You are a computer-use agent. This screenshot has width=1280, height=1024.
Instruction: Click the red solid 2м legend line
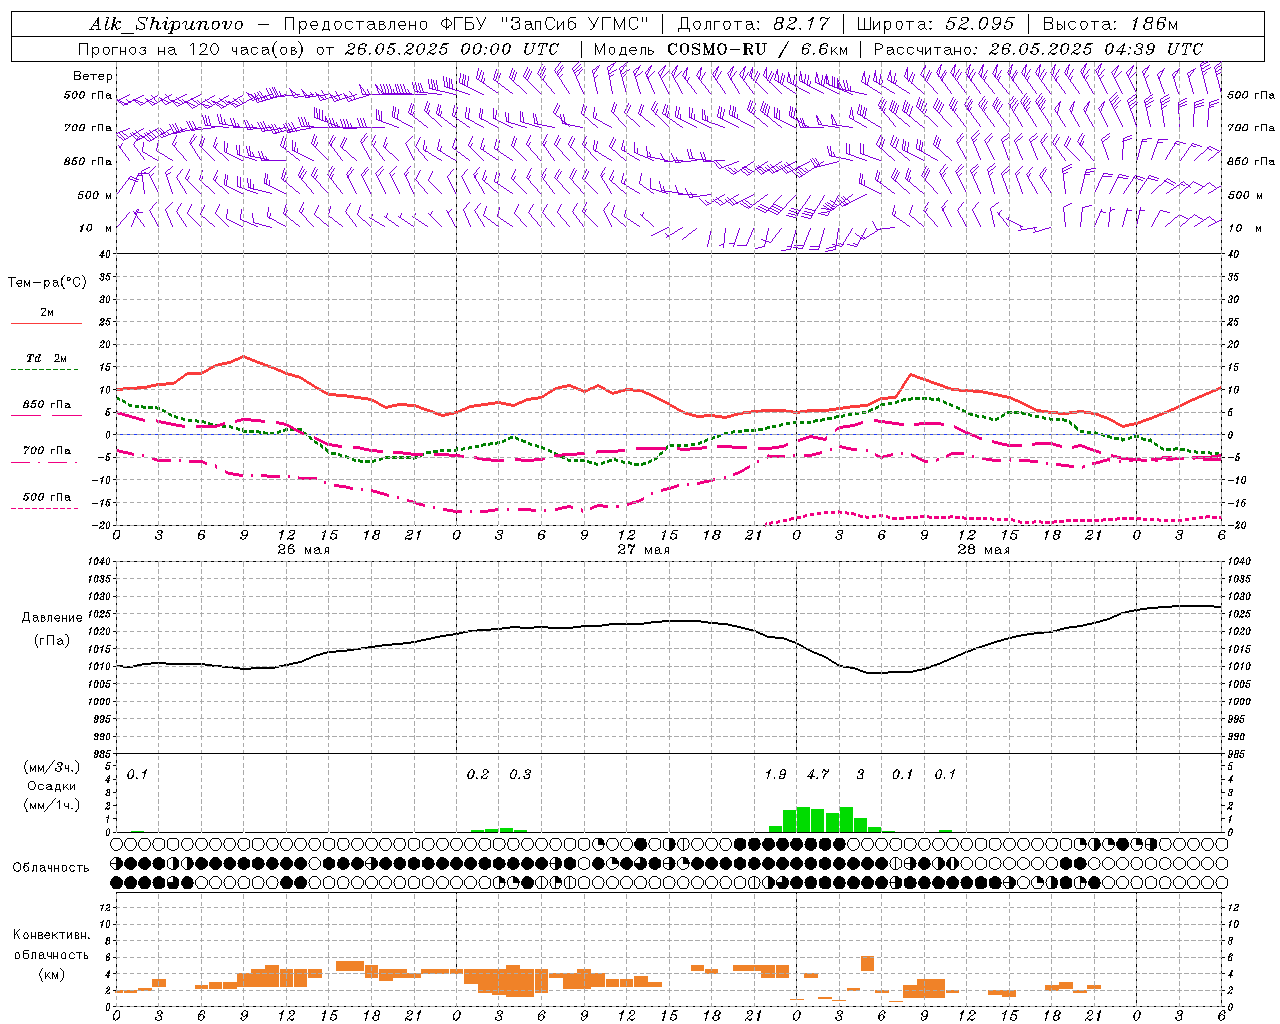coord(46,324)
